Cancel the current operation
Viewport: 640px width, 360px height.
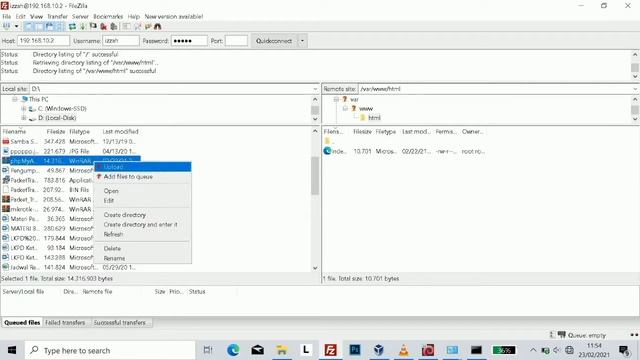click(x=93, y=27)
